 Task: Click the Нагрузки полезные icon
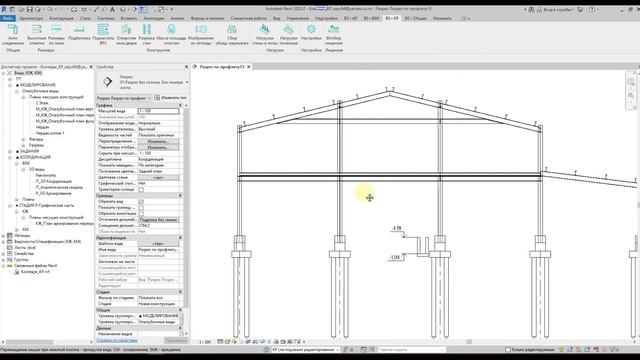click(x=289, y=29)
